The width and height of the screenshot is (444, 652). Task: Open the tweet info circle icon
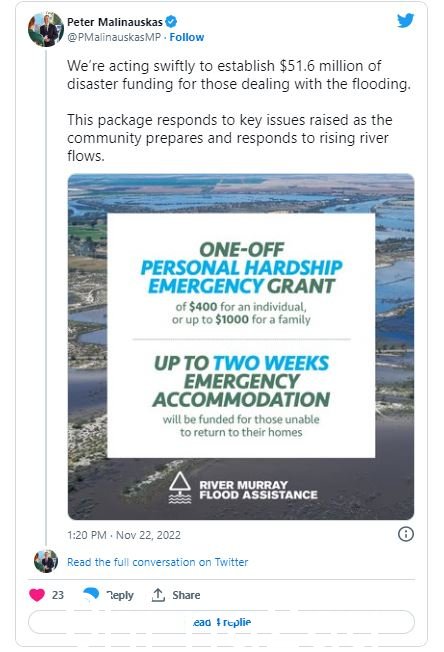pos(406,534)
